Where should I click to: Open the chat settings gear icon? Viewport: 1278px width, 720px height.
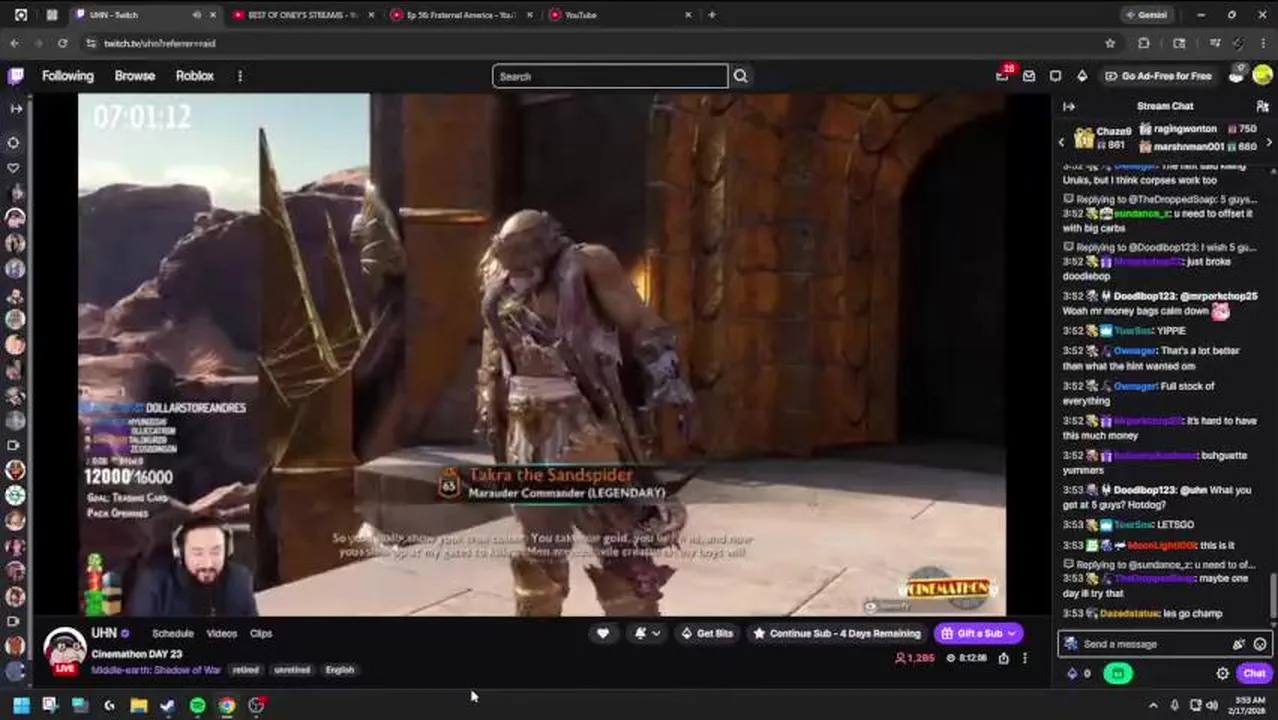[x=1222, y=673]
